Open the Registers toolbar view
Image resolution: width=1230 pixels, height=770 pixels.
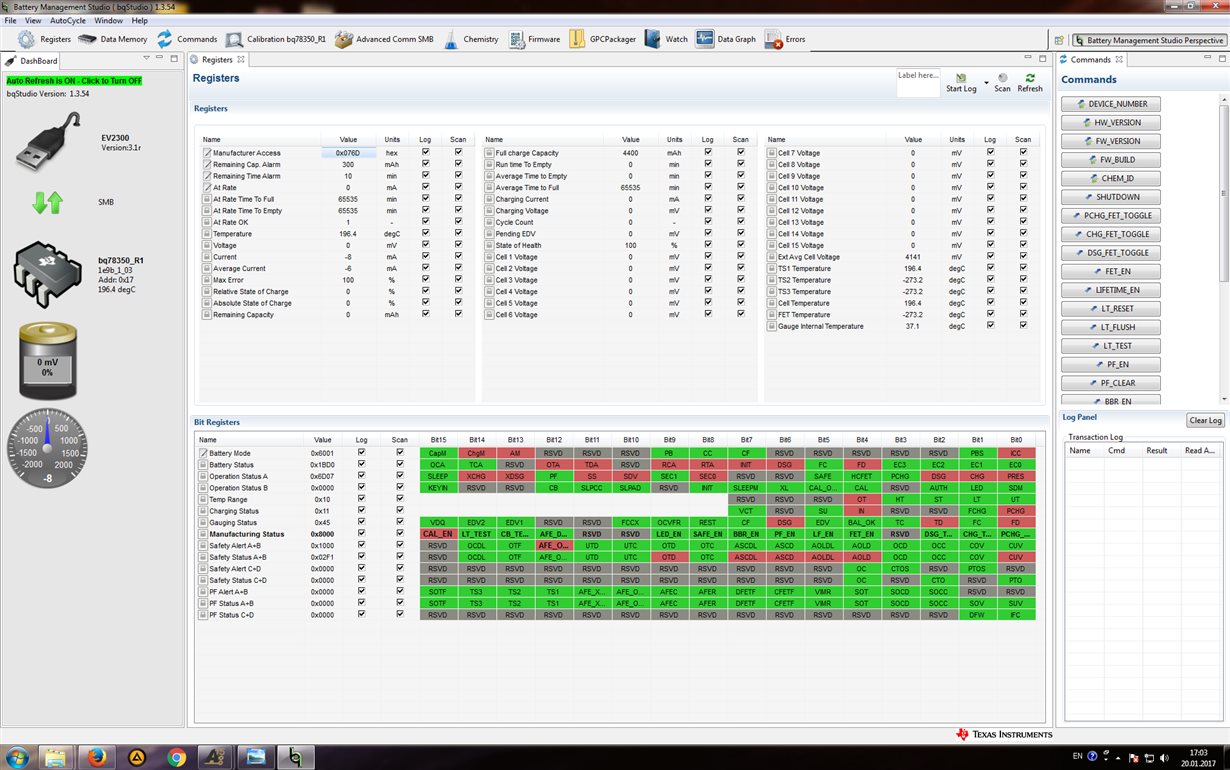(x=46, y=39)
